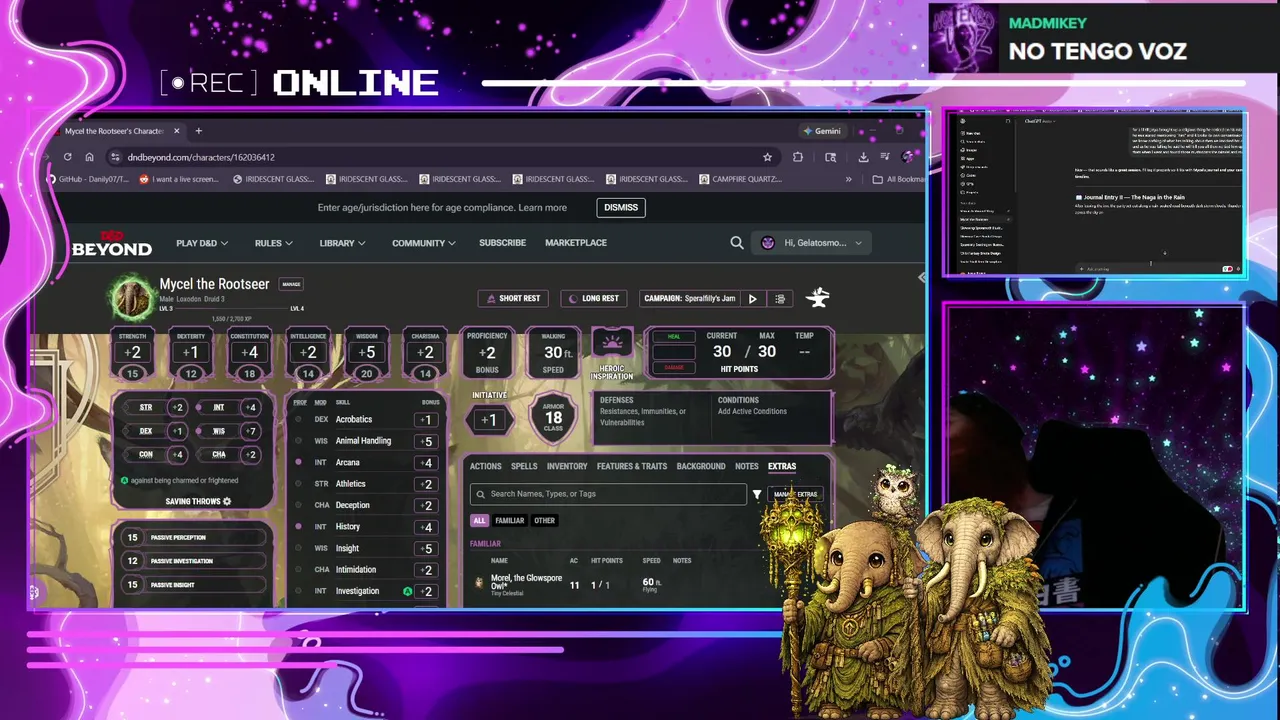Switch to the INVENTORY tab
Screen dimensions: 1280x720
pyautogui.click(x=567, y=466)
